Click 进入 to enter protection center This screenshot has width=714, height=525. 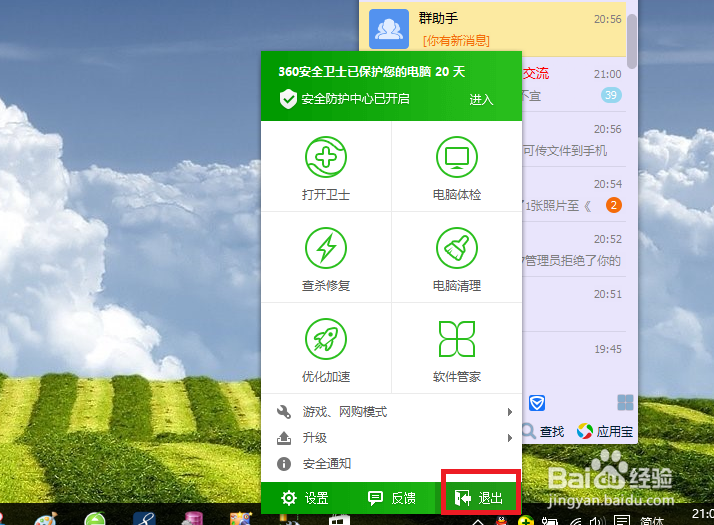coord(481,99)
